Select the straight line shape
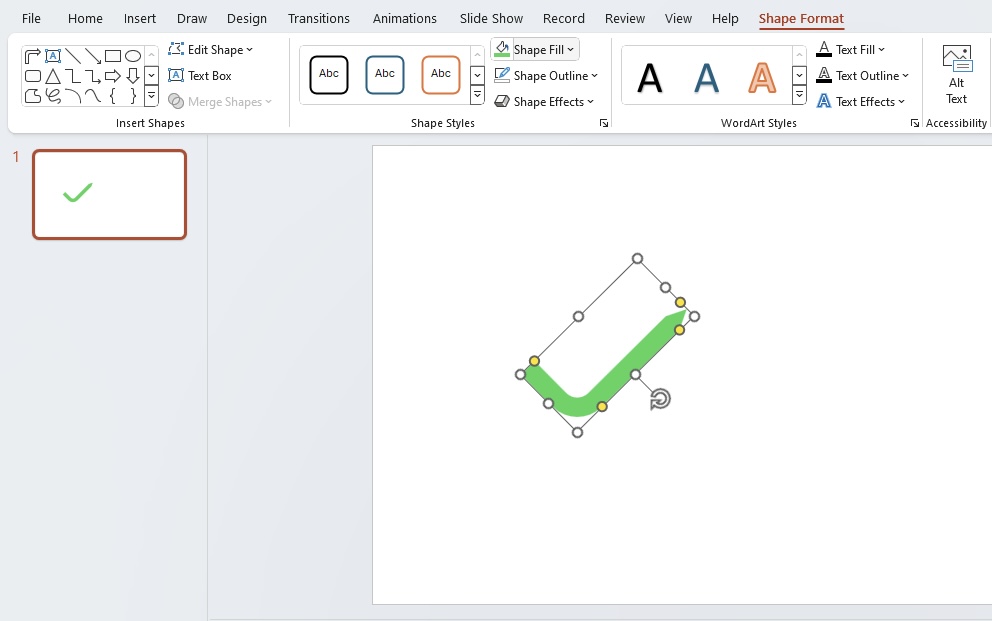The width and height of the screenshot is (992, 621). [x=73, y=56]
